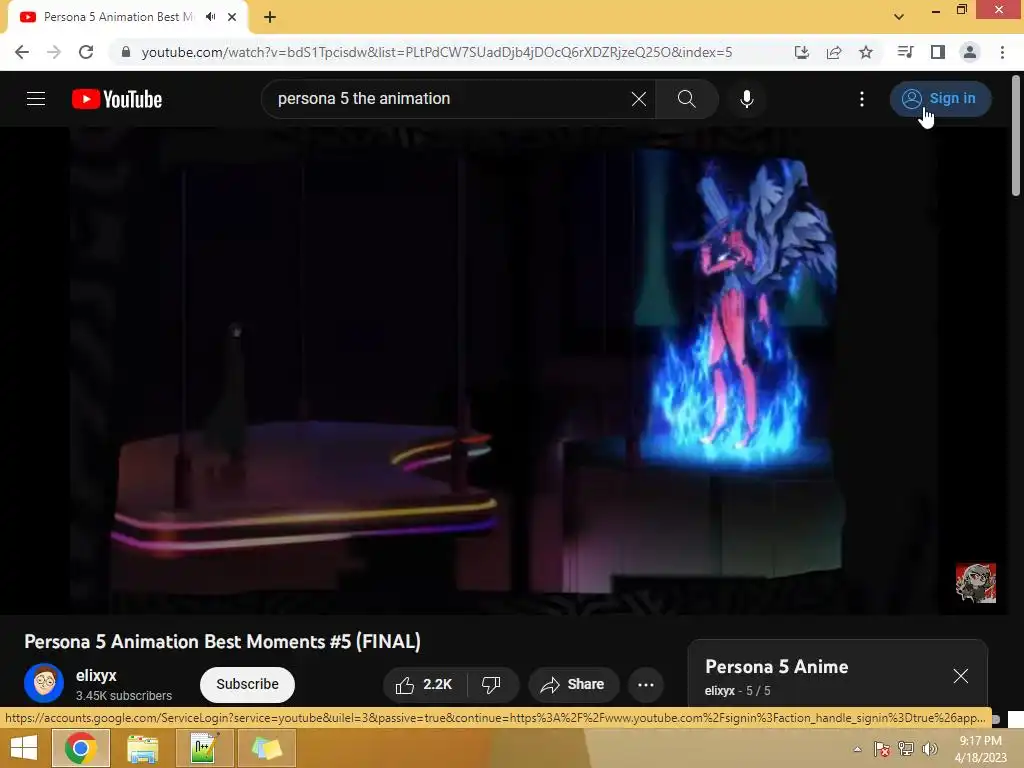This screenshot has width=1024, height=768.
Task: Show hidden system tray icons arrow
Action: pyautogui.click(x=857, y=749)
